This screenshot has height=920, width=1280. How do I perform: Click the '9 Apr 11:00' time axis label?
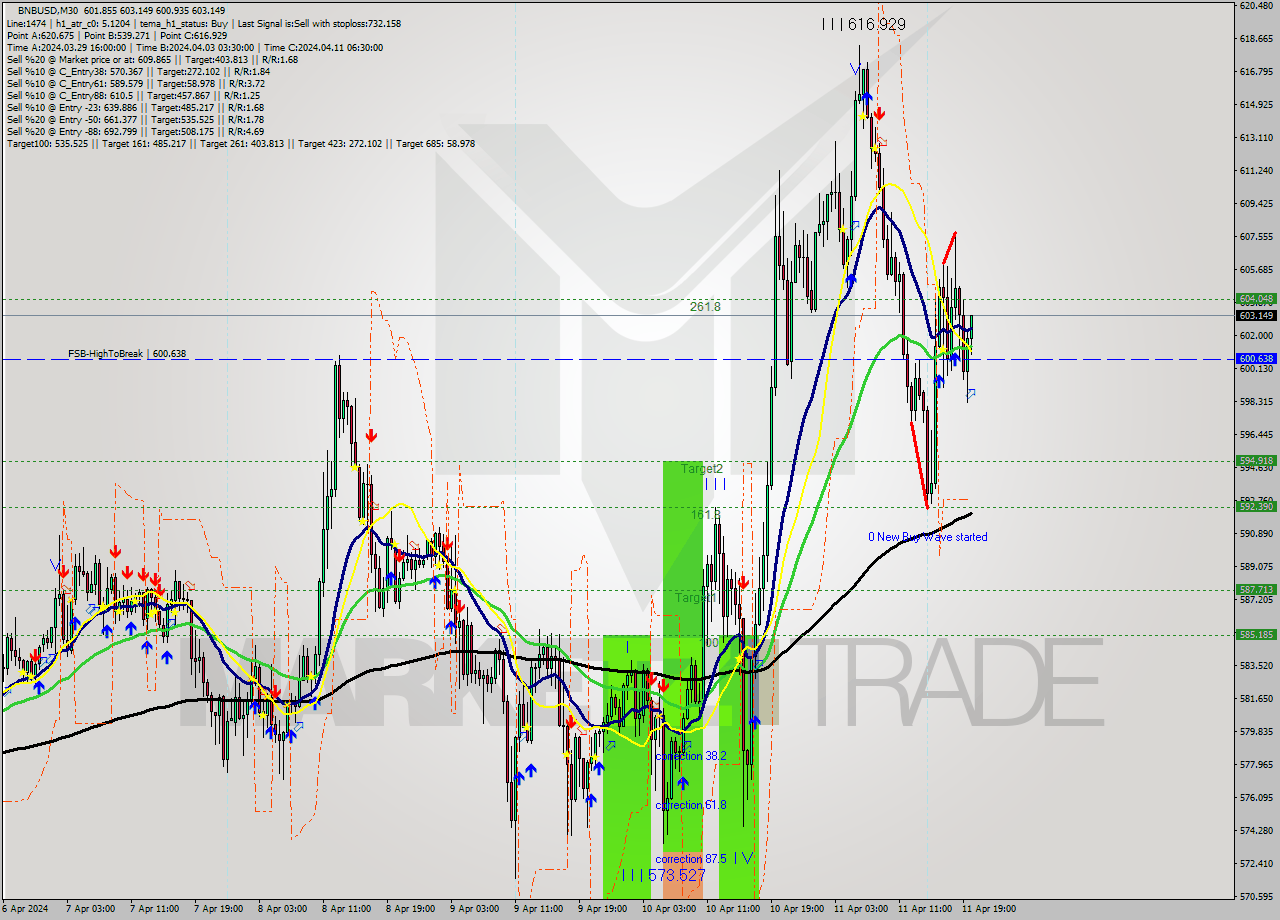click(538, 909)
